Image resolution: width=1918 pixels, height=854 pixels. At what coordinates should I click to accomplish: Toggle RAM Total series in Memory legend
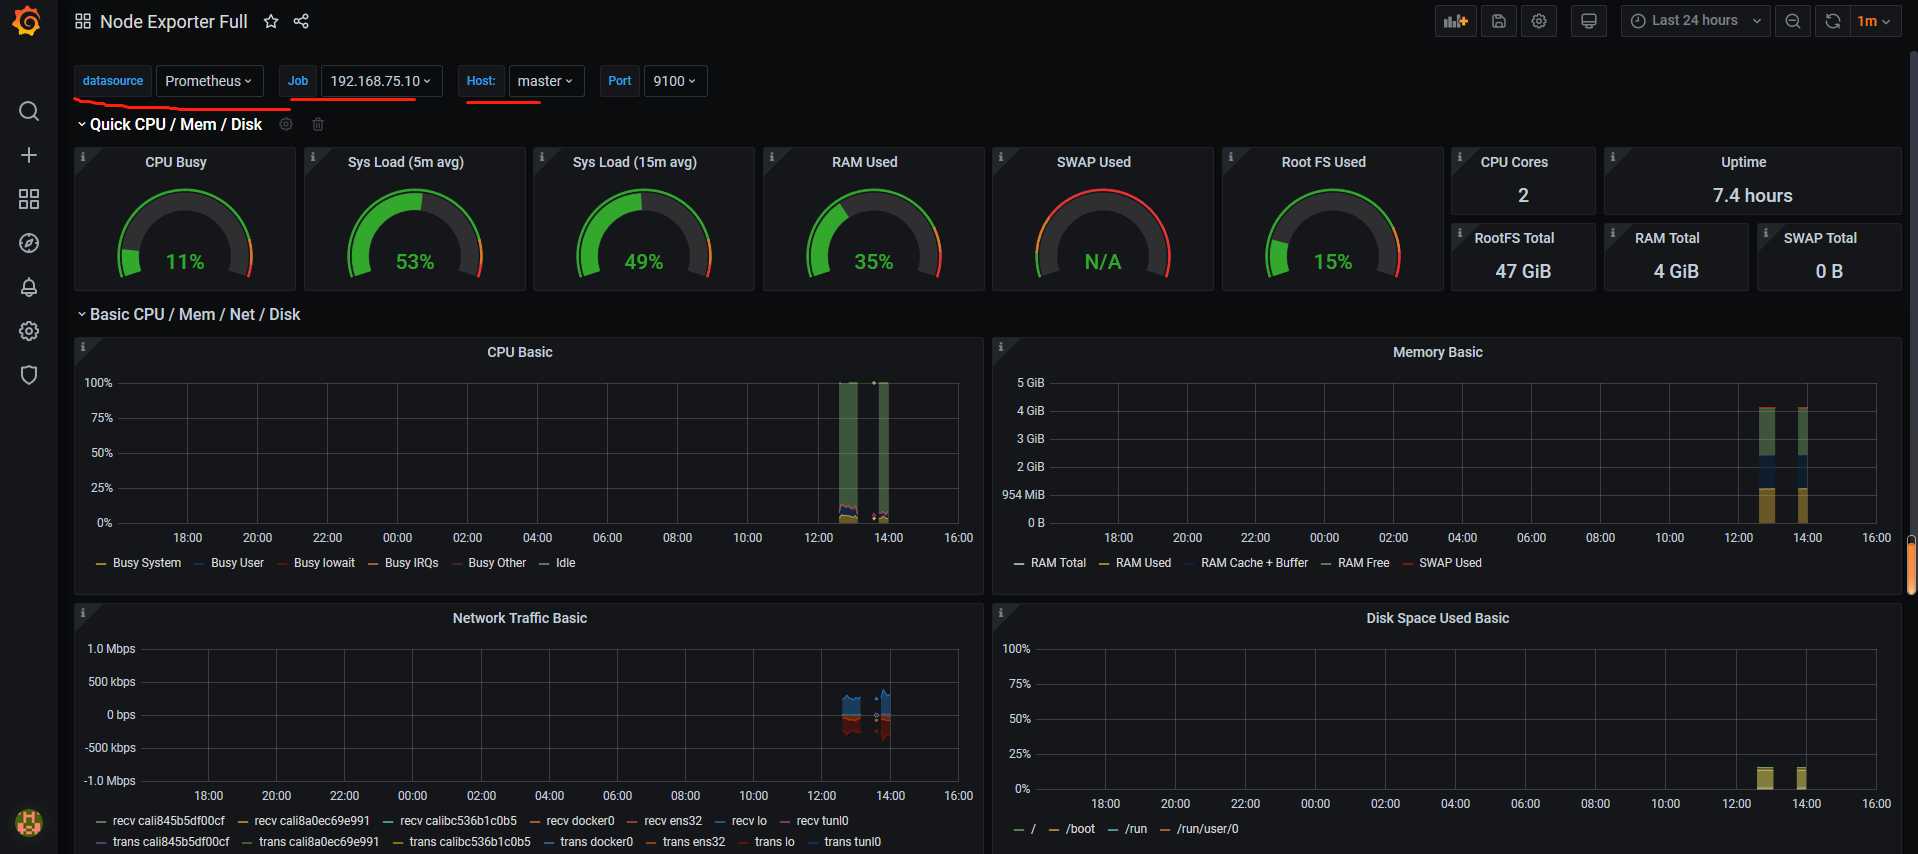[x=1058, y=563]
